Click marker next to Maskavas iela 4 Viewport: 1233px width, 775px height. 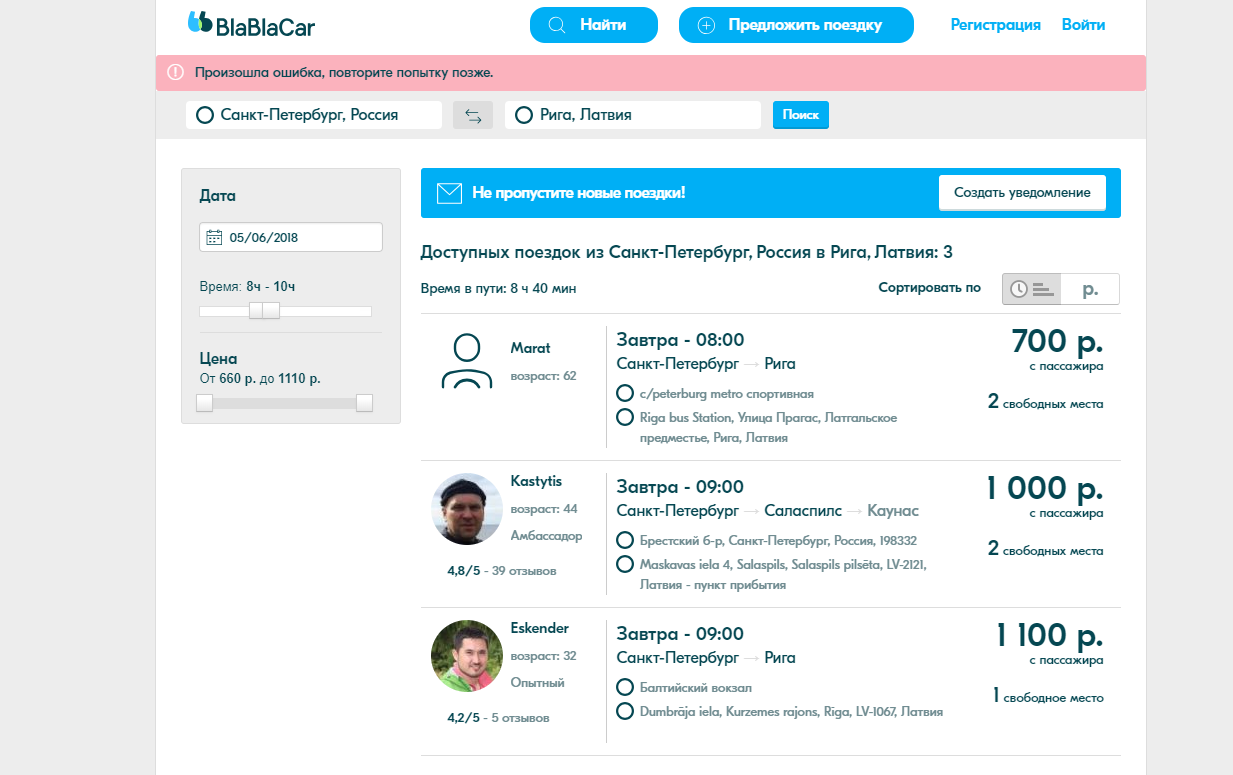point(625,564)
